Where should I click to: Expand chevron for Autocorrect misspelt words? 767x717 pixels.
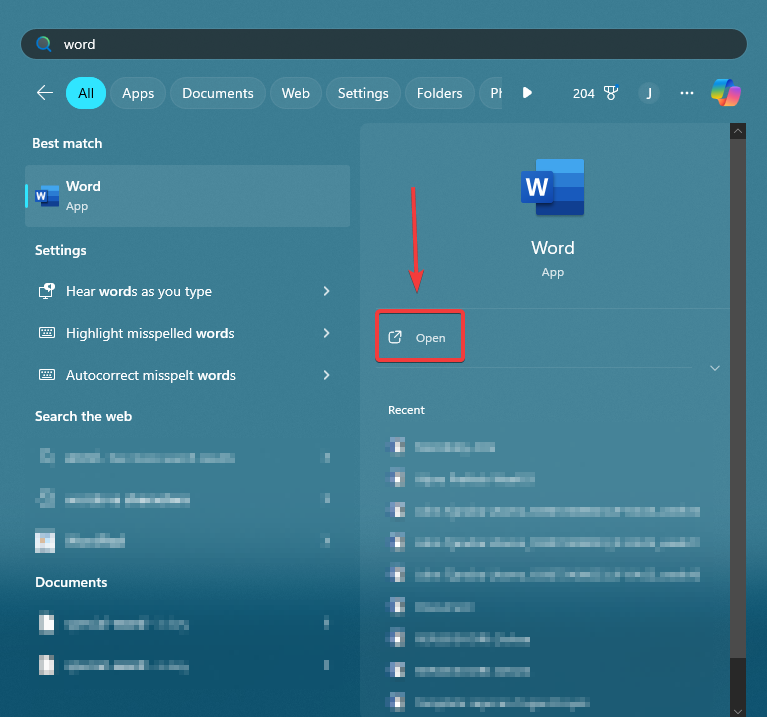point(326,375)
